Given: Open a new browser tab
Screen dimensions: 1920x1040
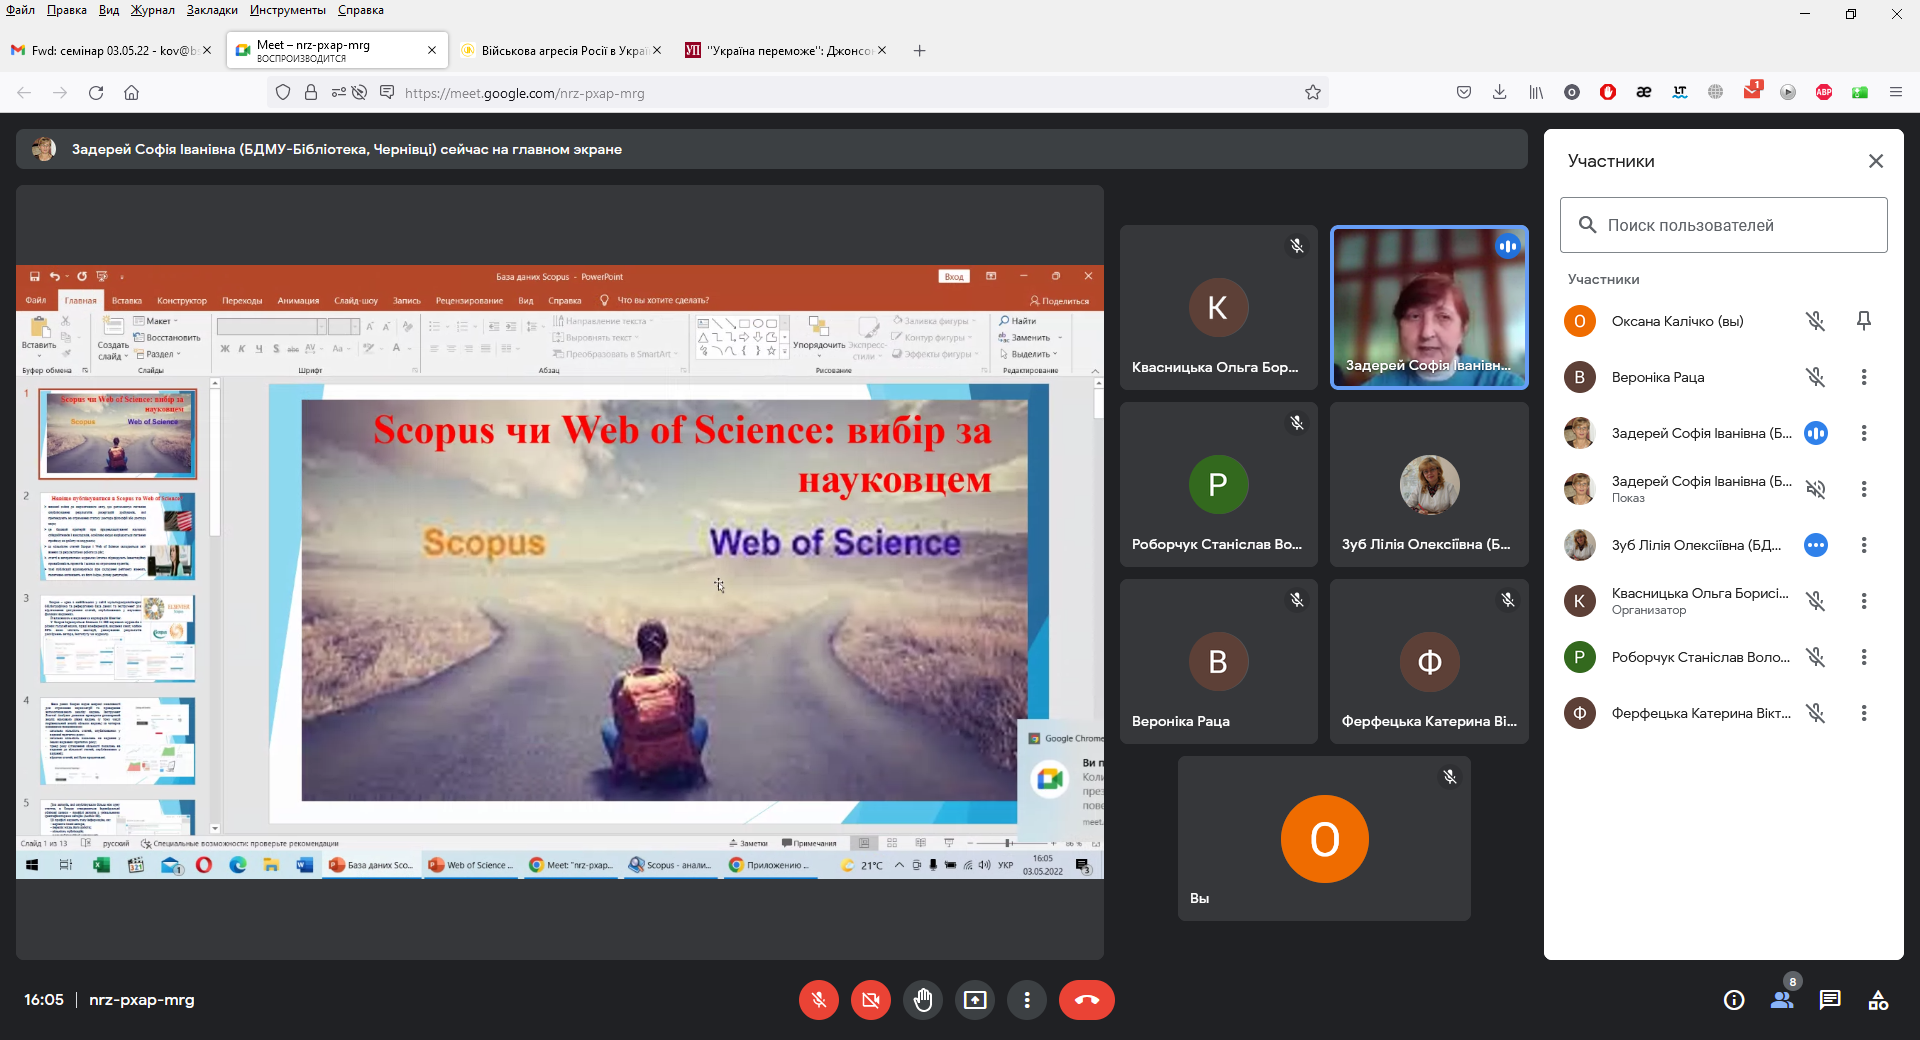Looking at the screenshot, I should pyautogui.click(x=919, y=50).
